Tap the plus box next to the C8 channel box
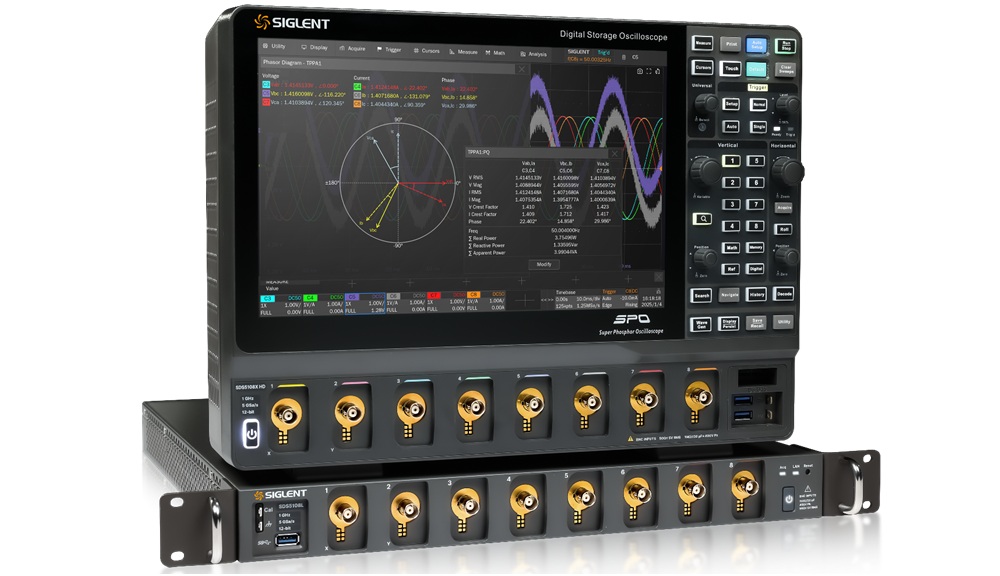This screenshot has height=576, width=1000. point(524,300)
